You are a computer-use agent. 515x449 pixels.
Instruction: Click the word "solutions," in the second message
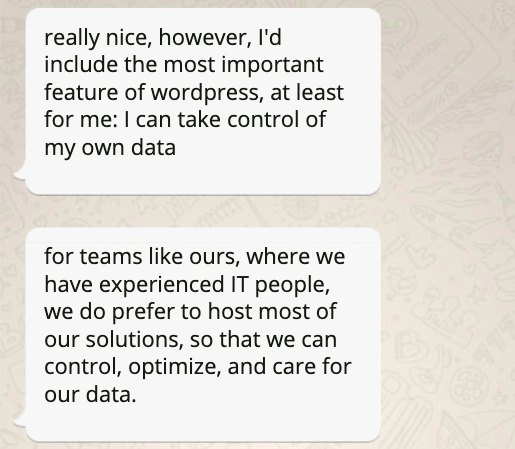(x=135, y=340)
